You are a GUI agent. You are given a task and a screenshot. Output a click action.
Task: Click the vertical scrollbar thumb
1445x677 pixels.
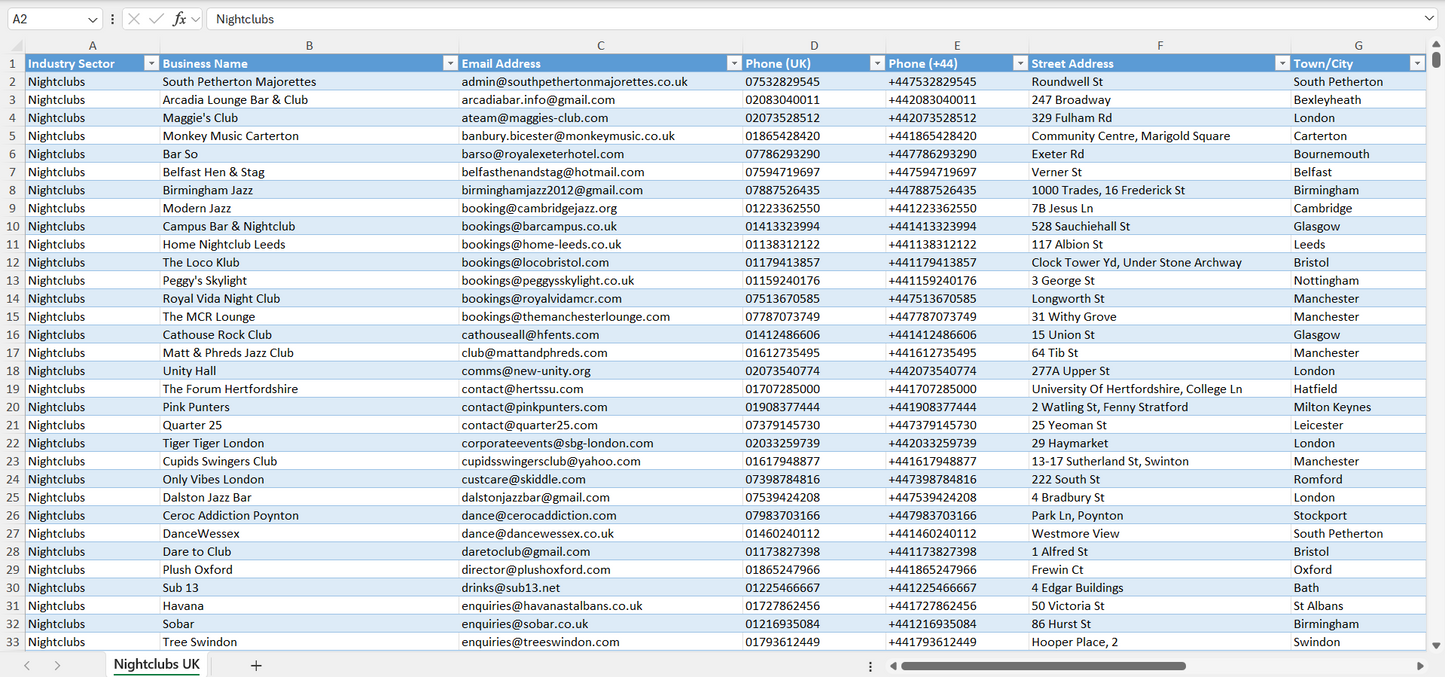(1436, 60)
